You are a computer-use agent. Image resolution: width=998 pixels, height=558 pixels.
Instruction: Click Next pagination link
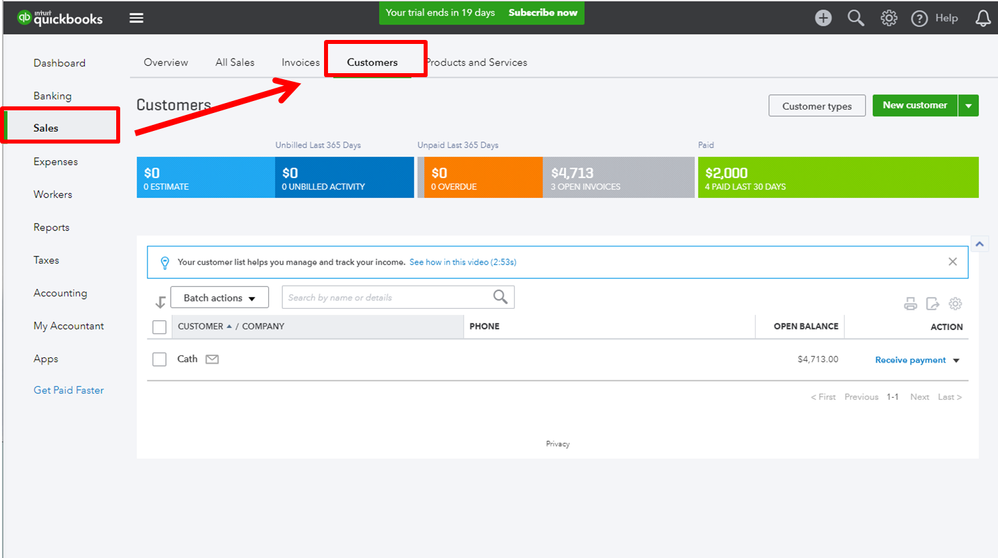point(919,397)
